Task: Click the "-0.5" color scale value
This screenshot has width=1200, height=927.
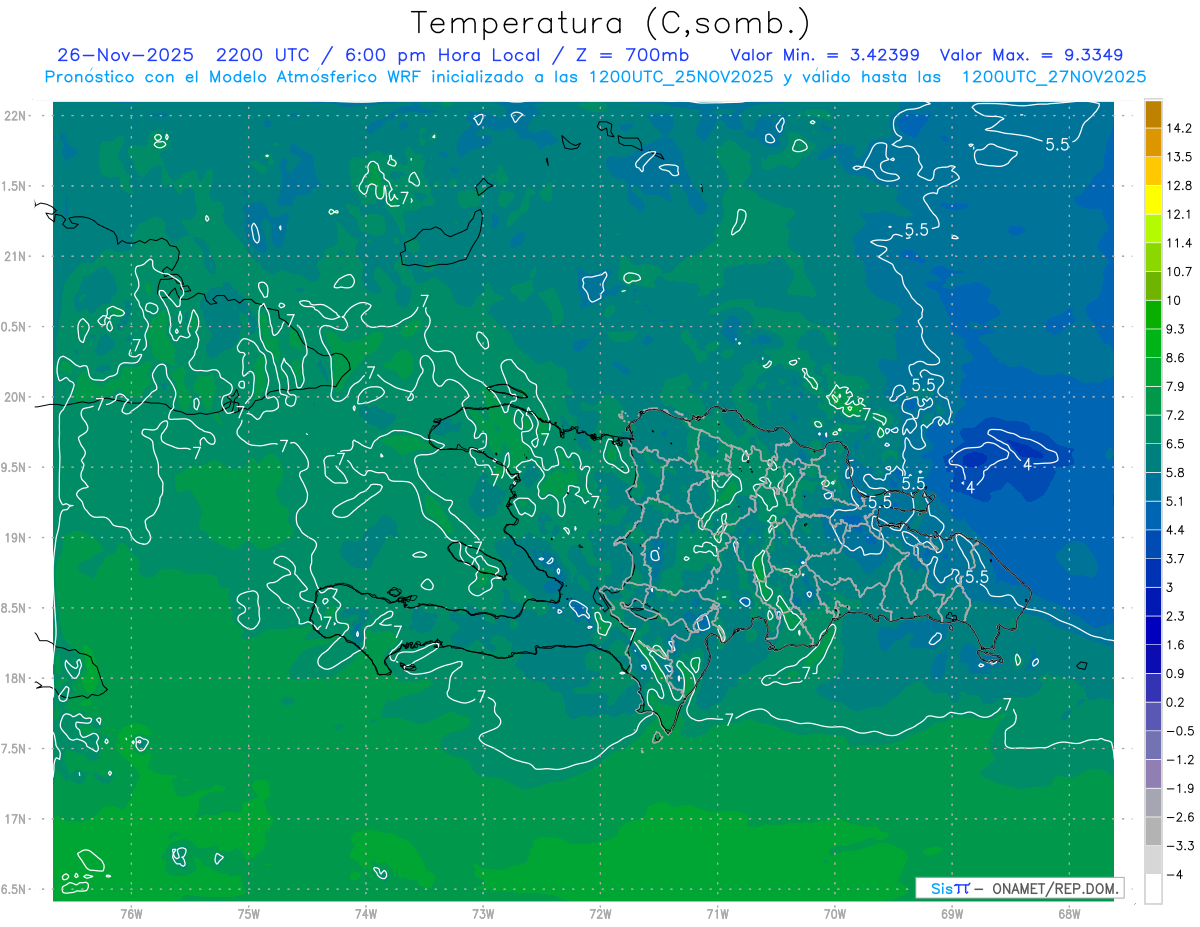Action: [1179, 731]
